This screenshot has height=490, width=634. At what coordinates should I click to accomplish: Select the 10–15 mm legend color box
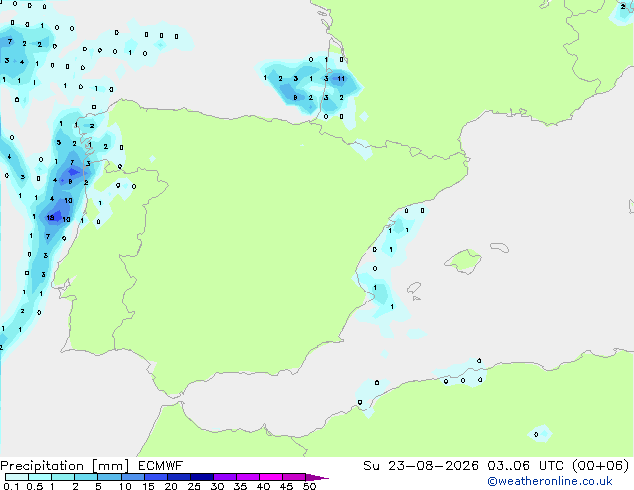132,477
